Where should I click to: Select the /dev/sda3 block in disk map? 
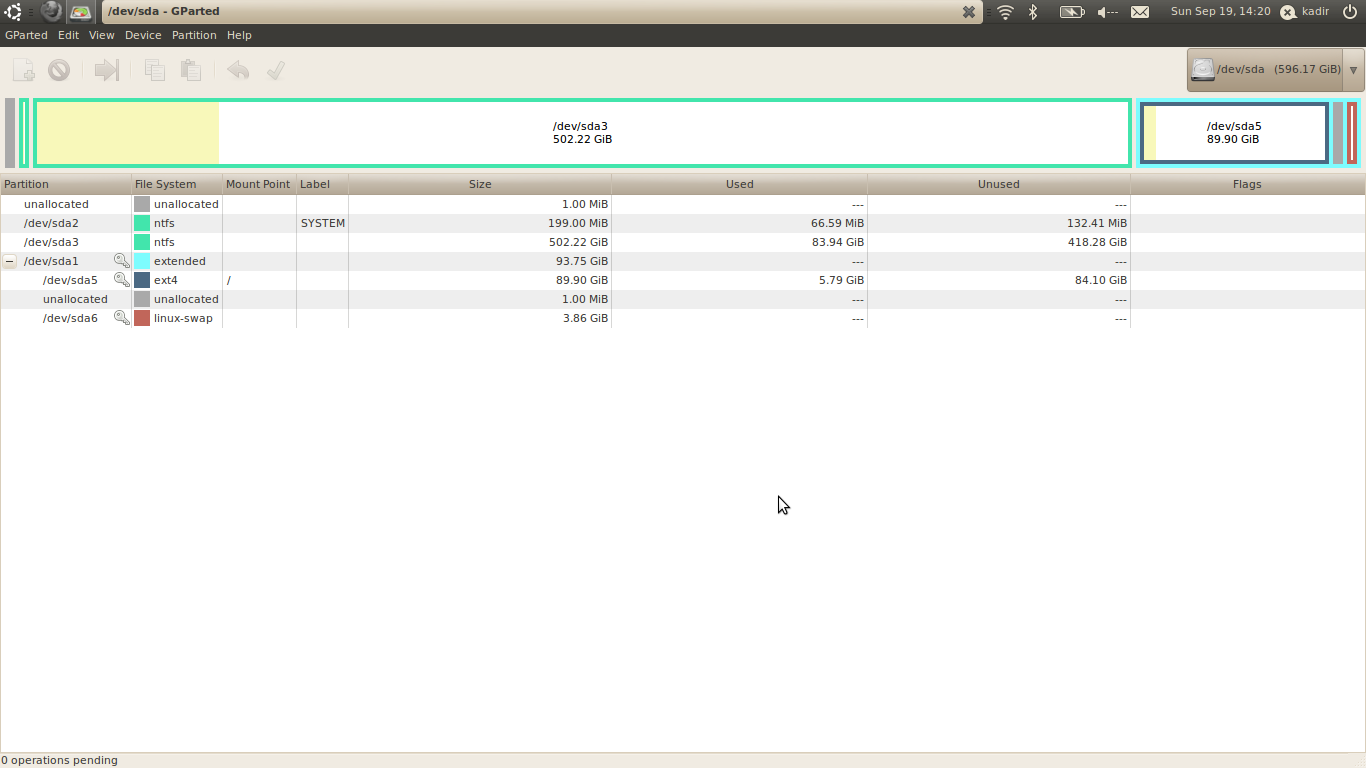(582, 133)
